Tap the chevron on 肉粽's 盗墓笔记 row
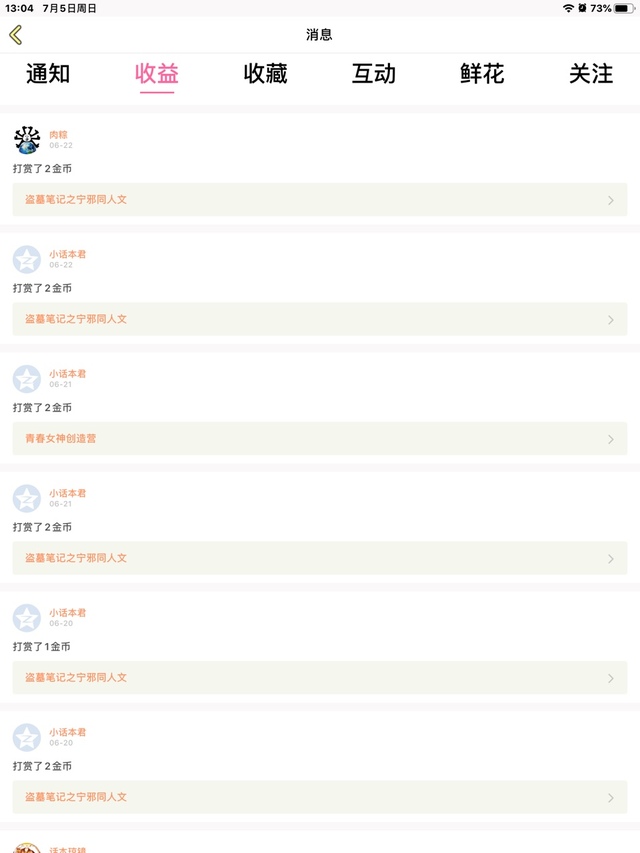This screenshot has height=853, width=640. 611,200
